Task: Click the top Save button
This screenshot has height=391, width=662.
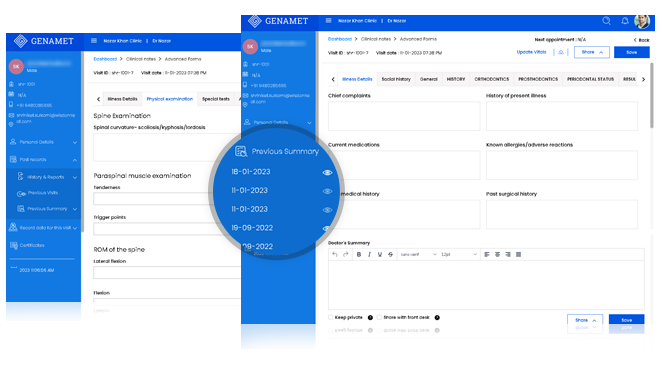Action: pyautogui.click(x=631, y=52)
